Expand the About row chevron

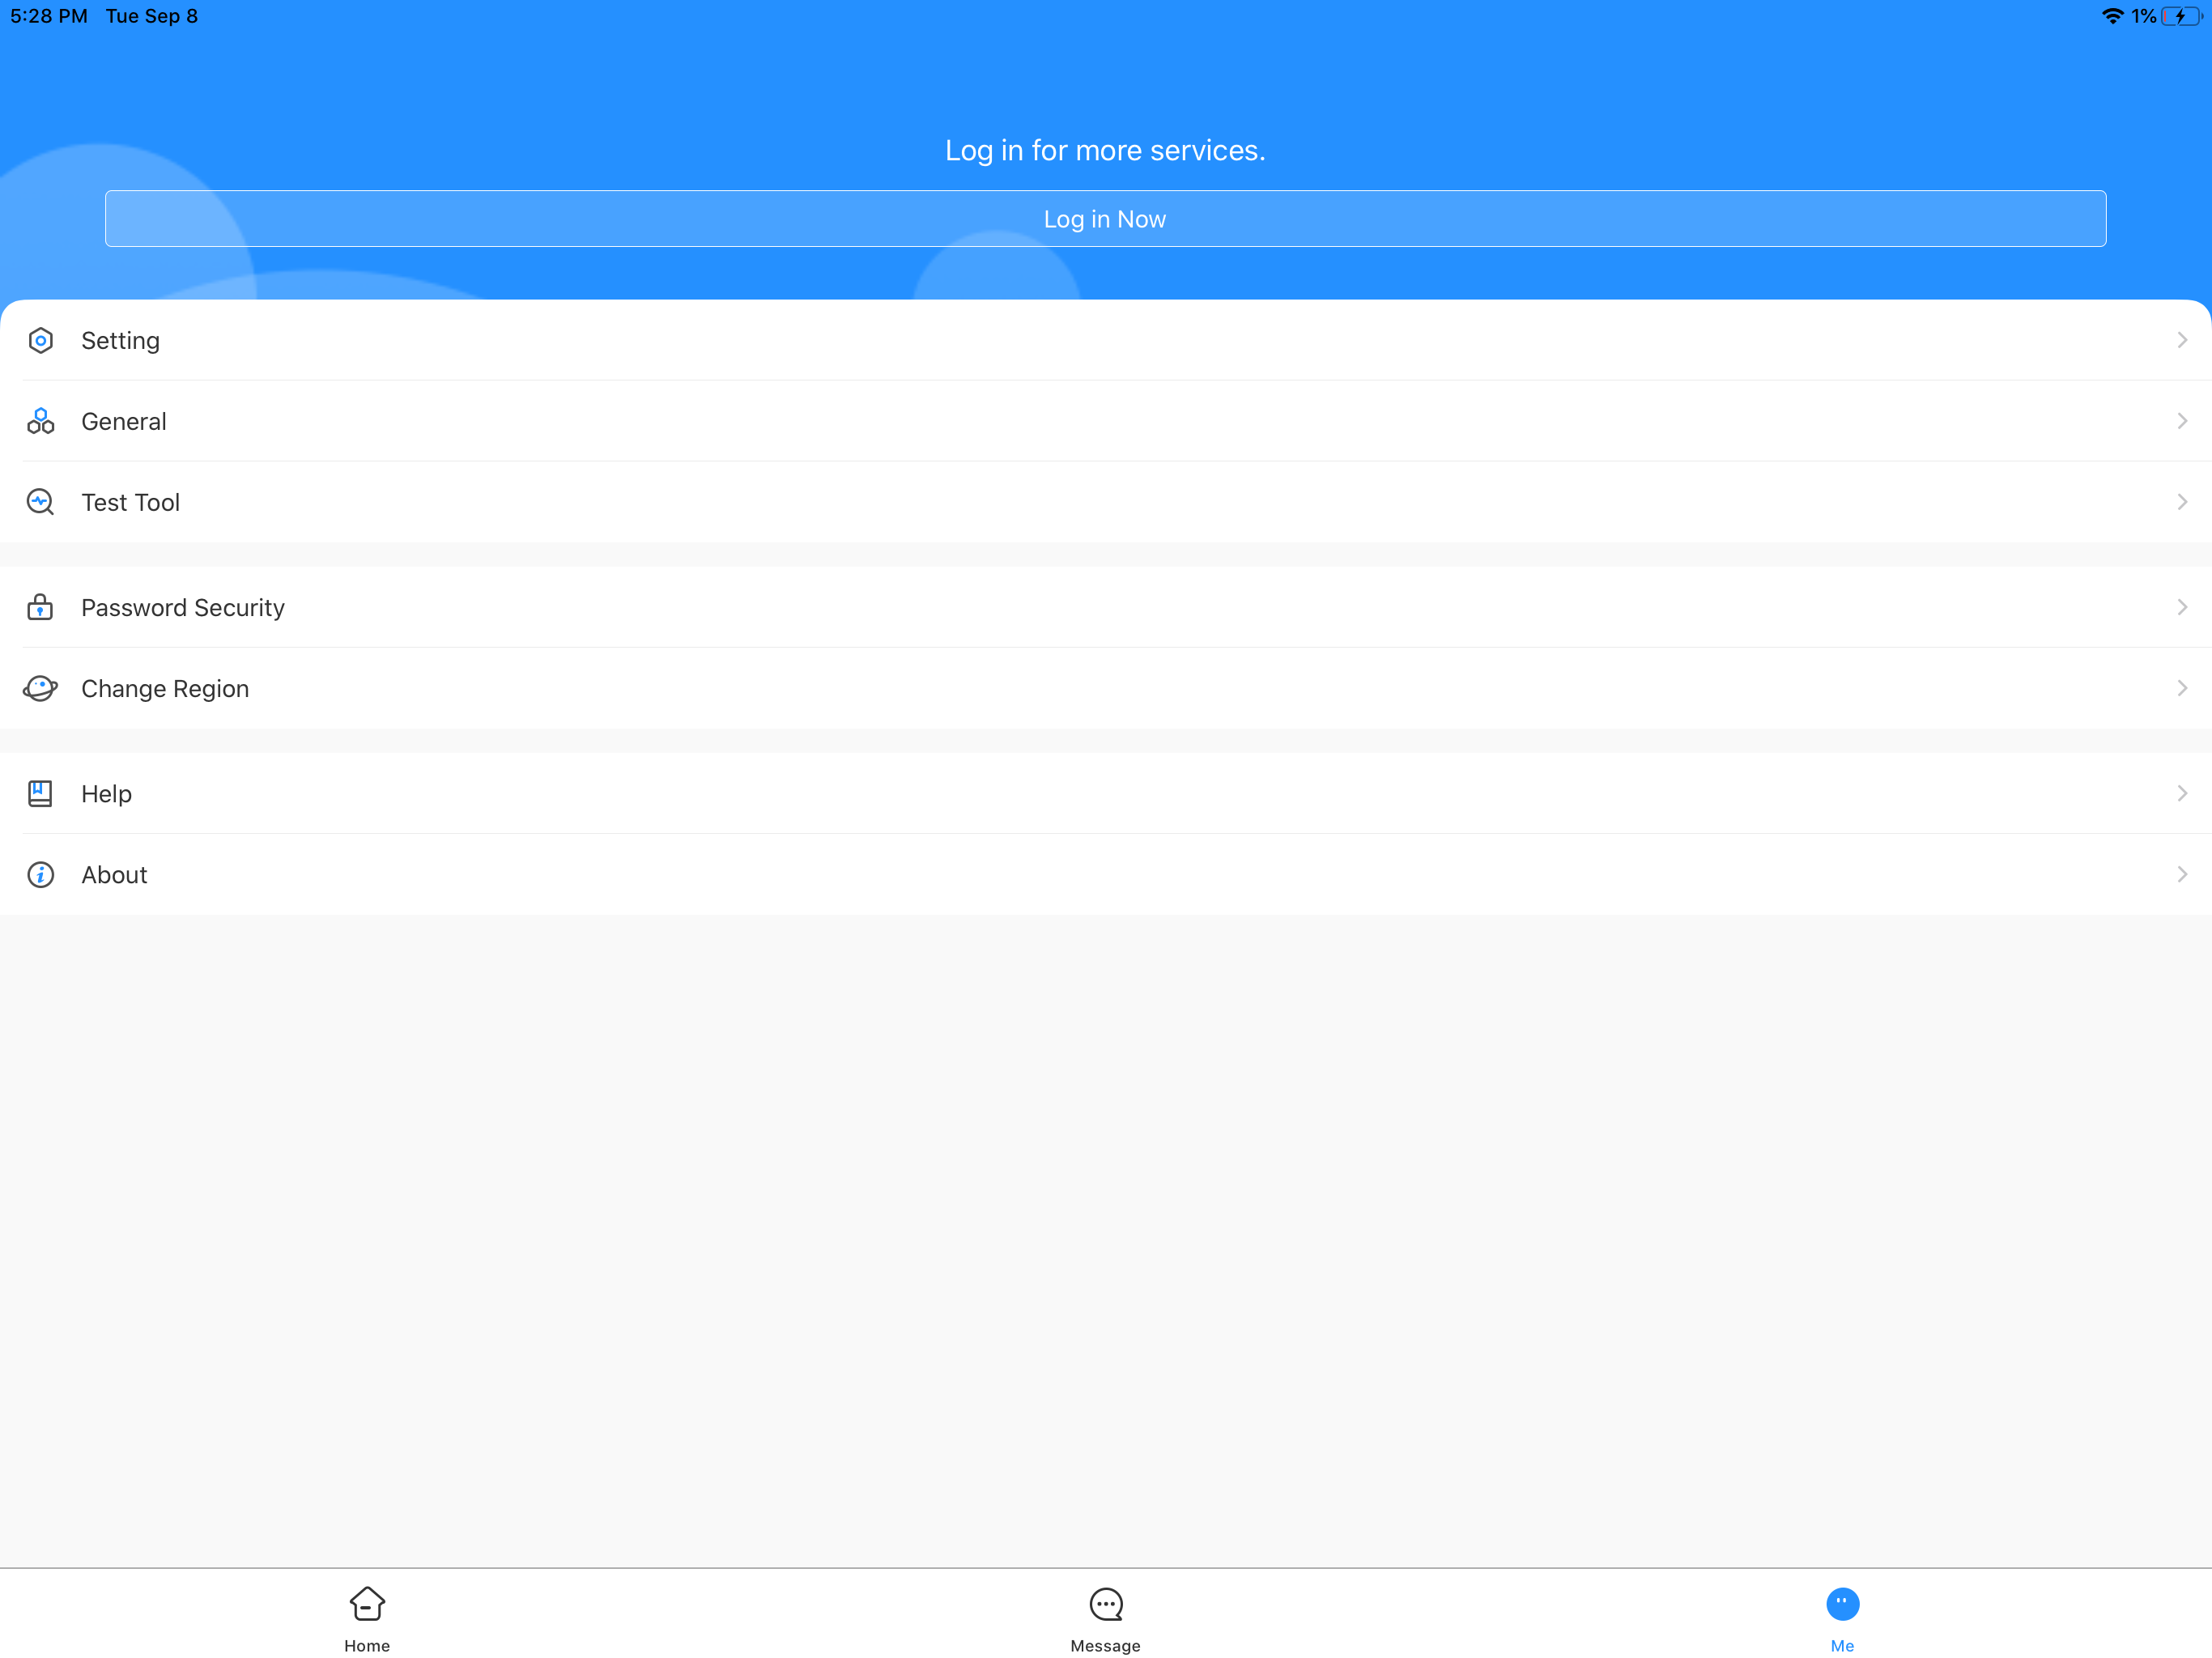tap(2182, 874)
